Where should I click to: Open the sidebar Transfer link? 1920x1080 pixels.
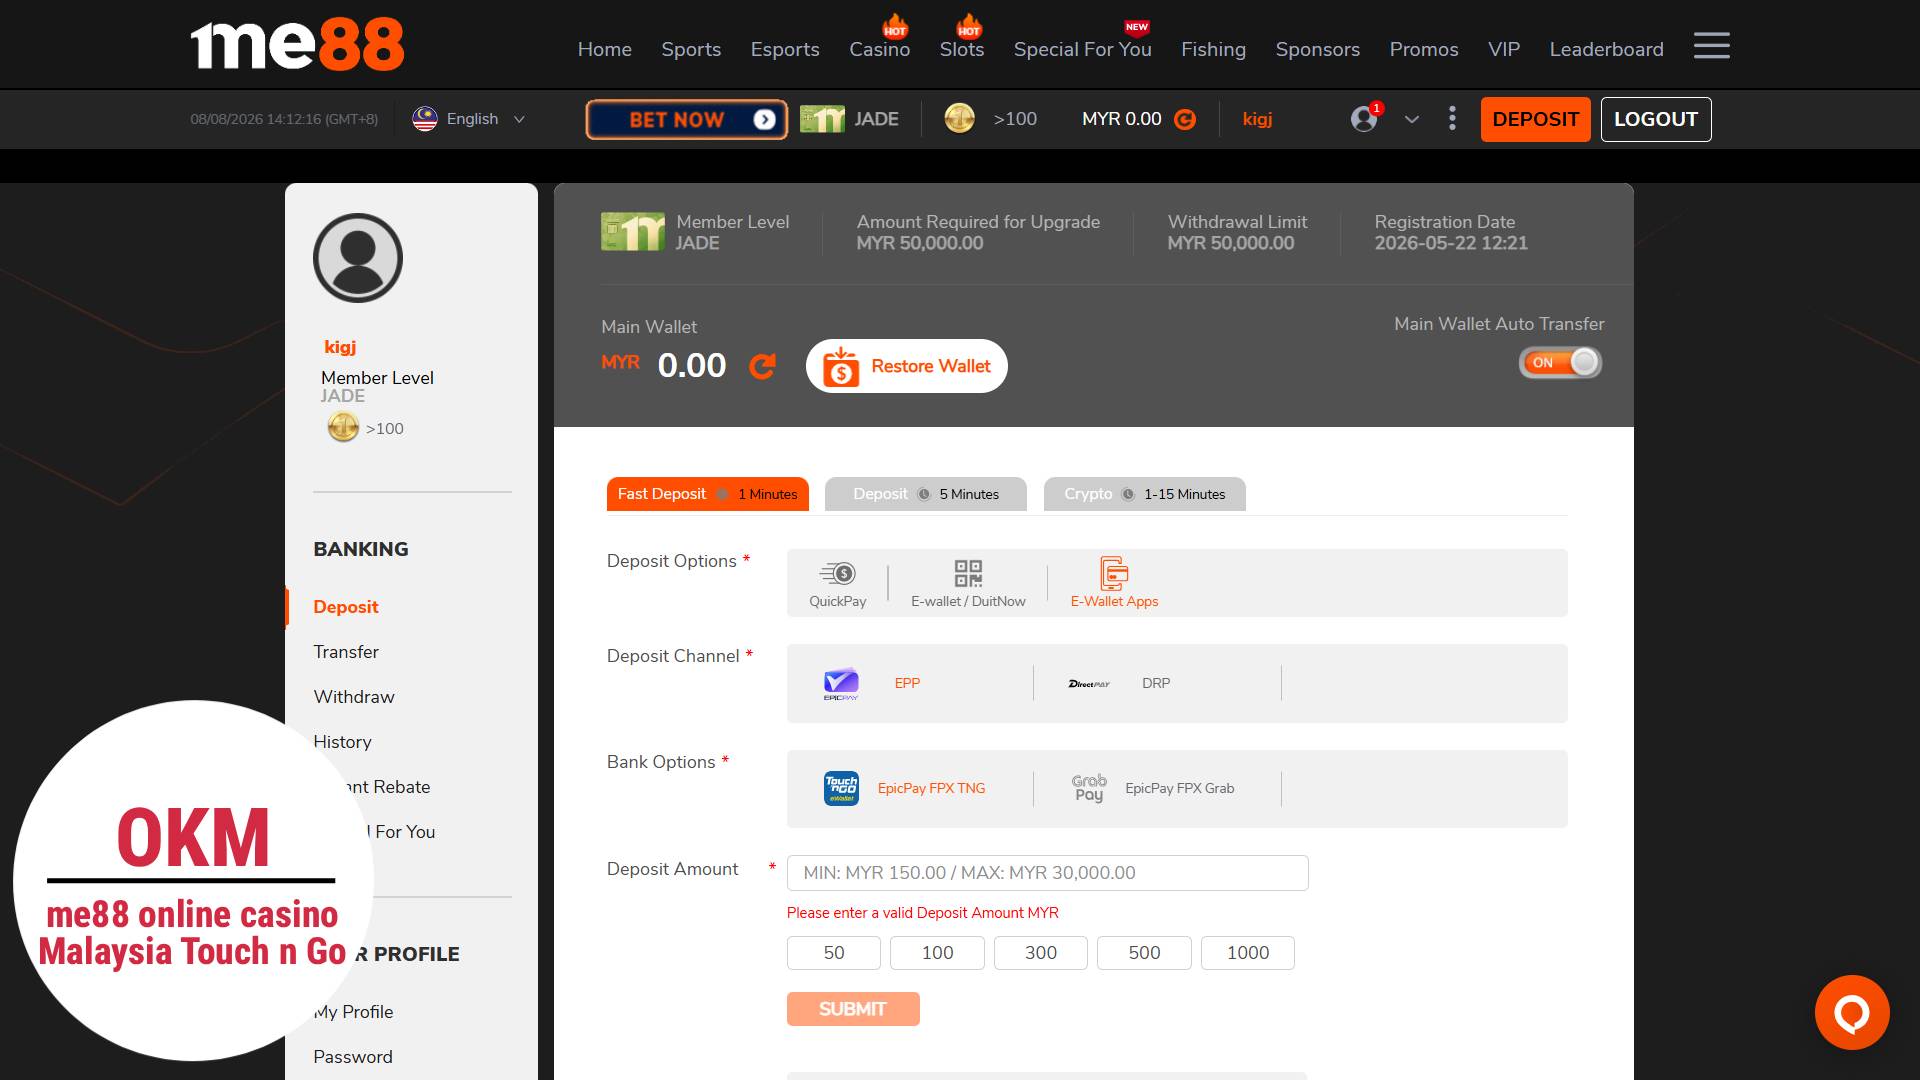click(346, 652)
